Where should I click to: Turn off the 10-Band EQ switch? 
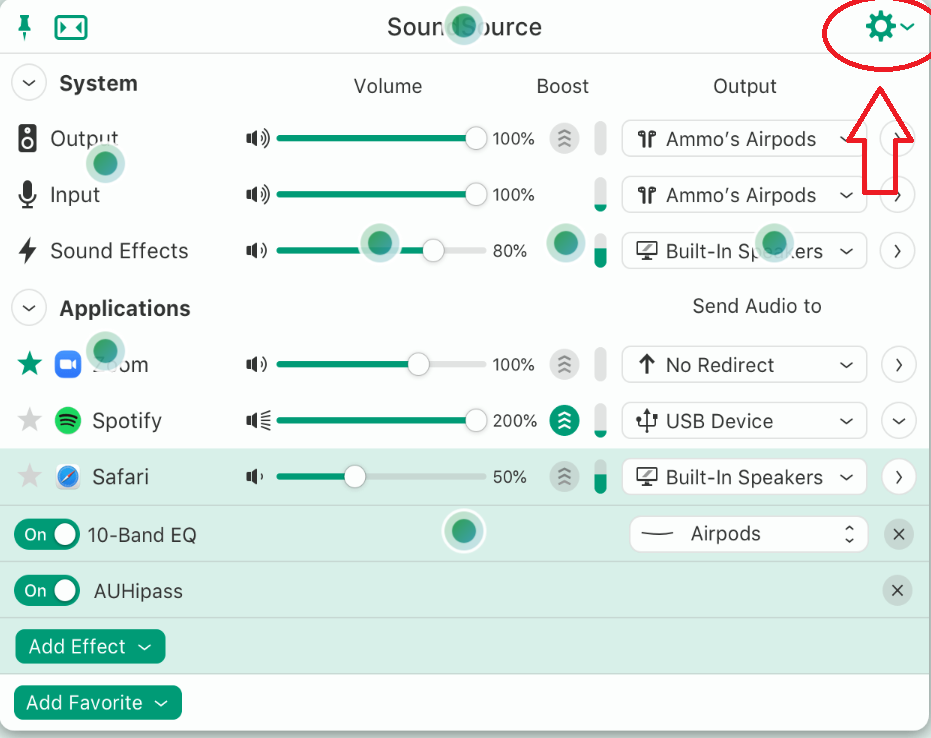47,534
